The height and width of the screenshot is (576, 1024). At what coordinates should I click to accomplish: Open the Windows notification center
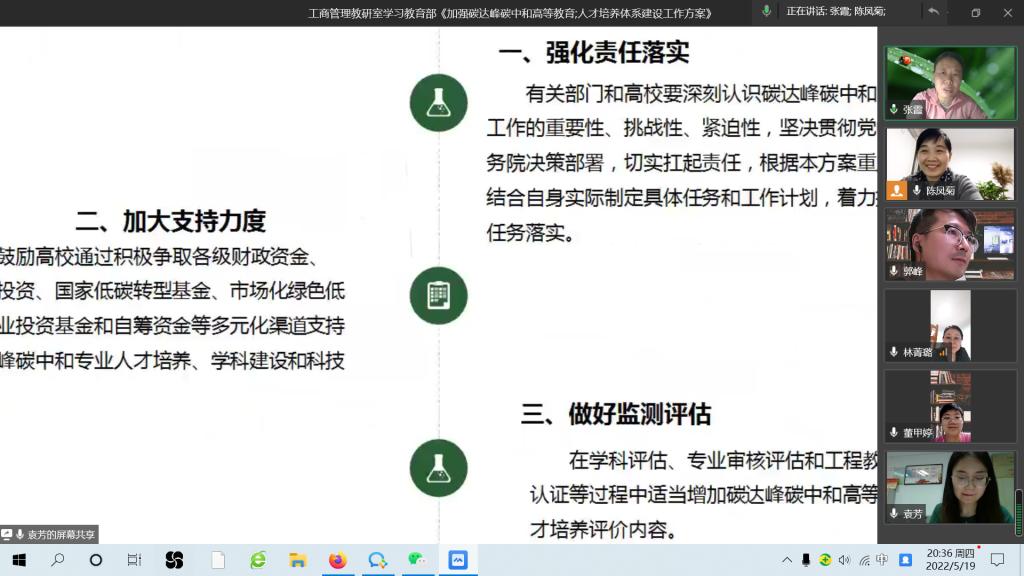[1002, 560]
